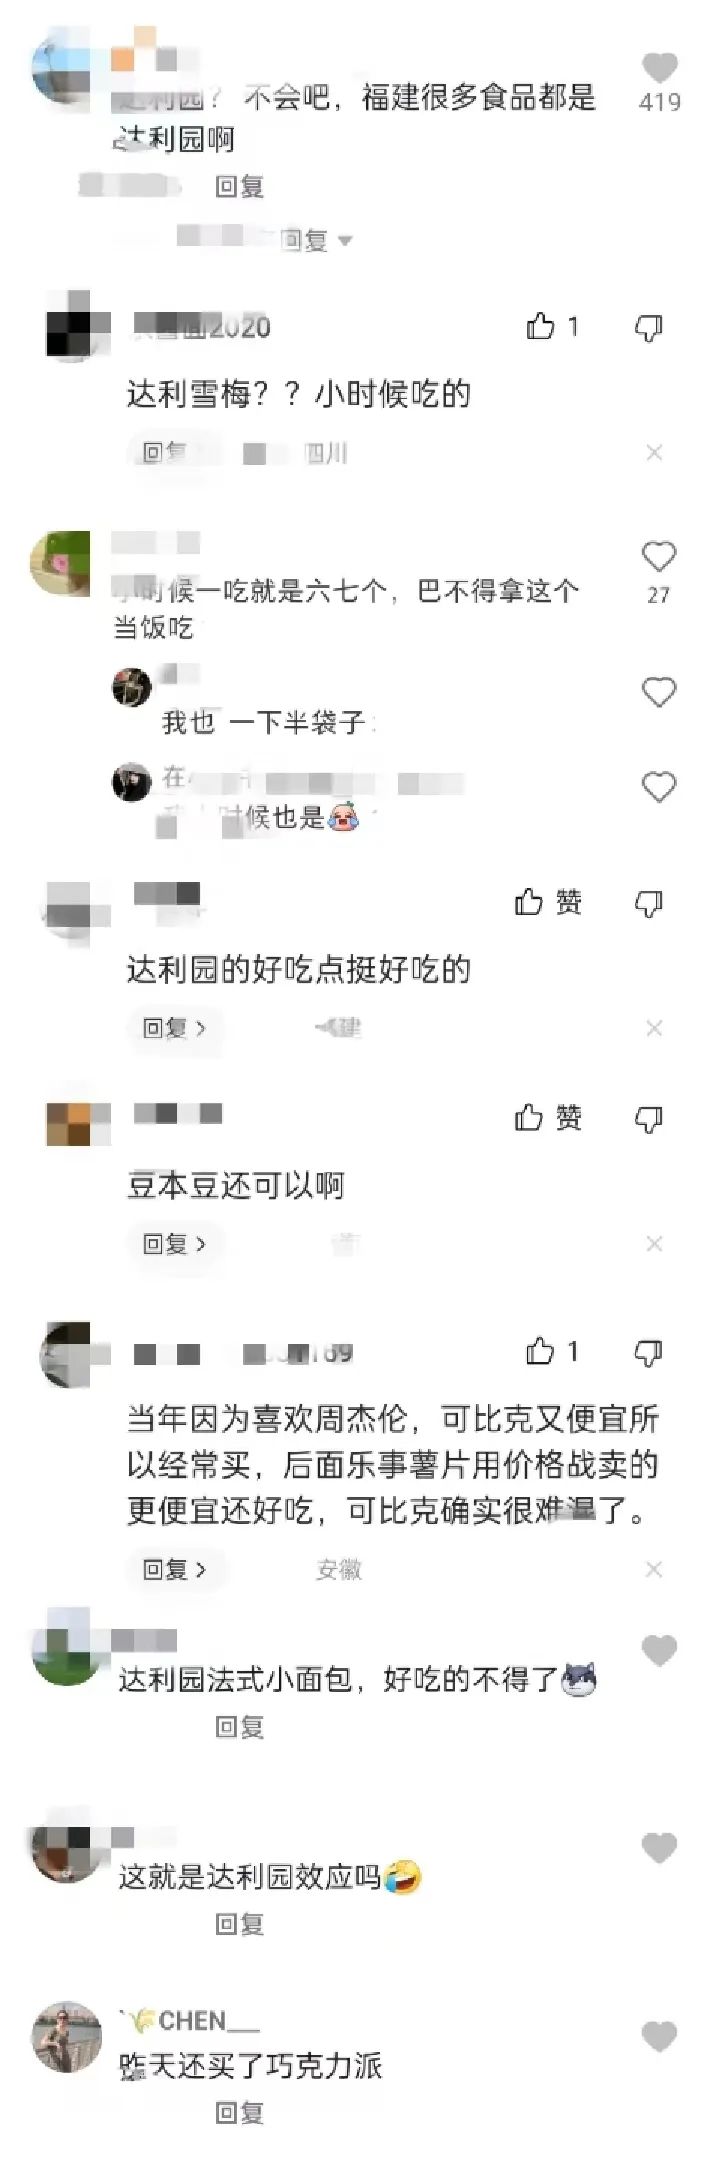This screenshot has height=2160, width=707.
Task: Reply to the 法式小面包 comment
Action: (239, 1727)
